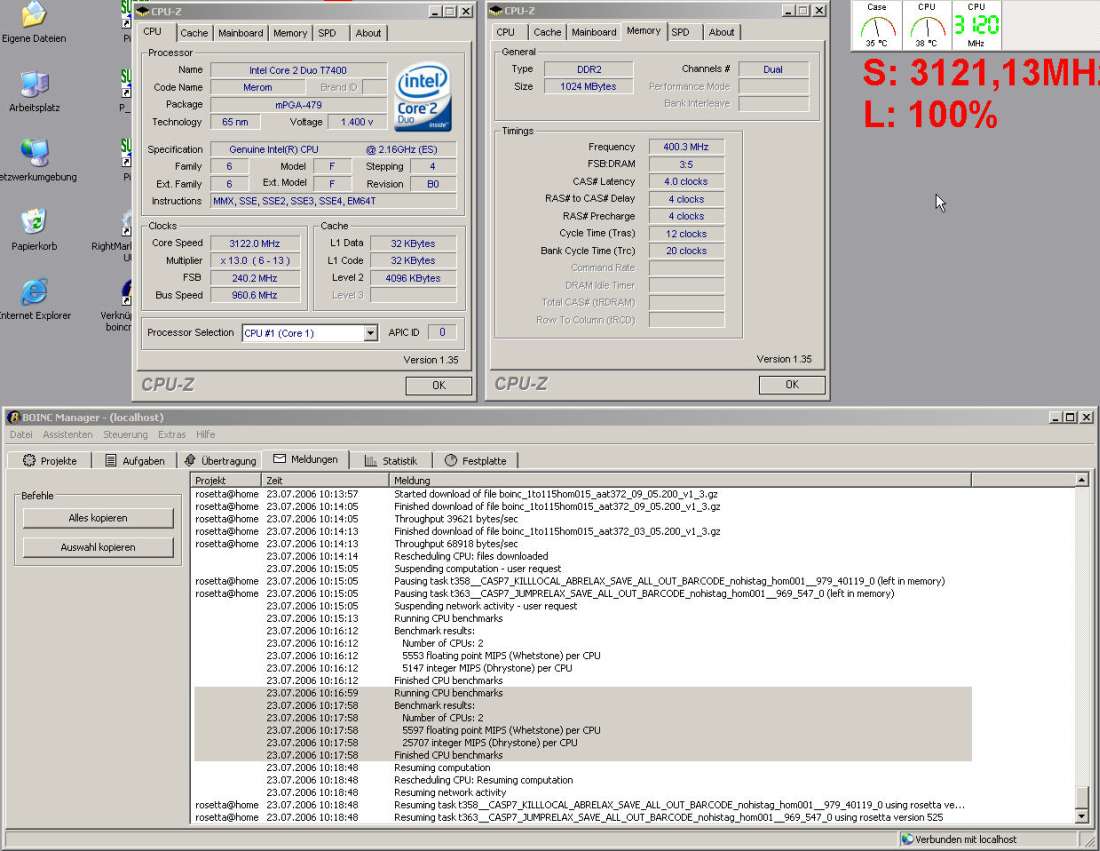Open the Statistik tab in BOINC
The height and width of the screenshot is (851, 1100).
point(391,460)
